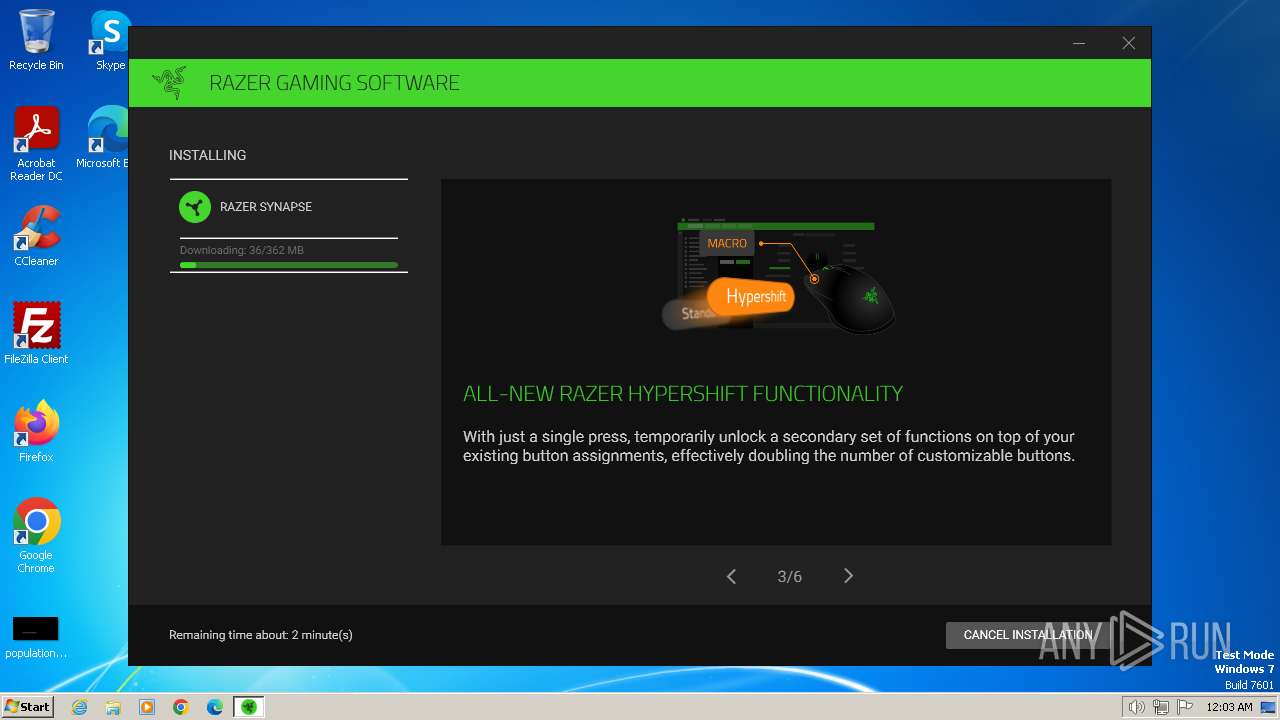Select the population file on desktop
The width and height of the screenshot is (1280, 720).
[36, 637]
